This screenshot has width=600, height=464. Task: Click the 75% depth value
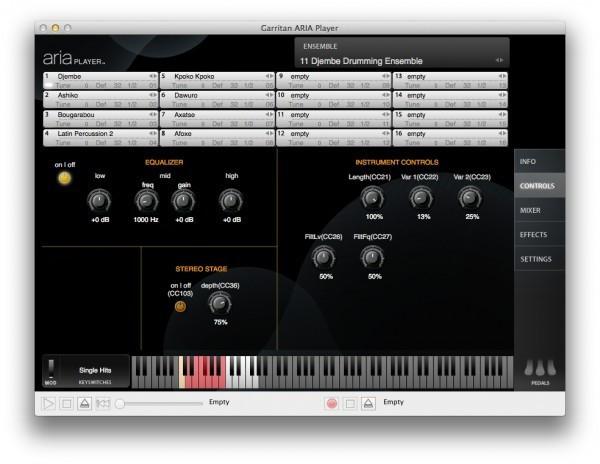tap(220, 322)
